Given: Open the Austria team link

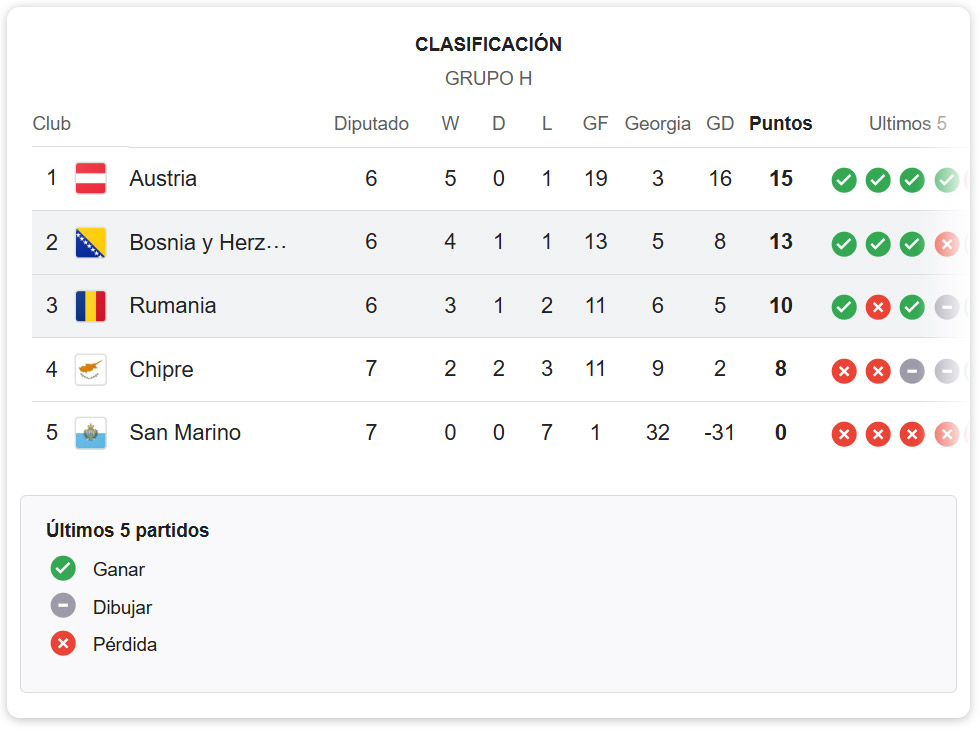Looking at the screenshot, I should click(x=163, y=179).
